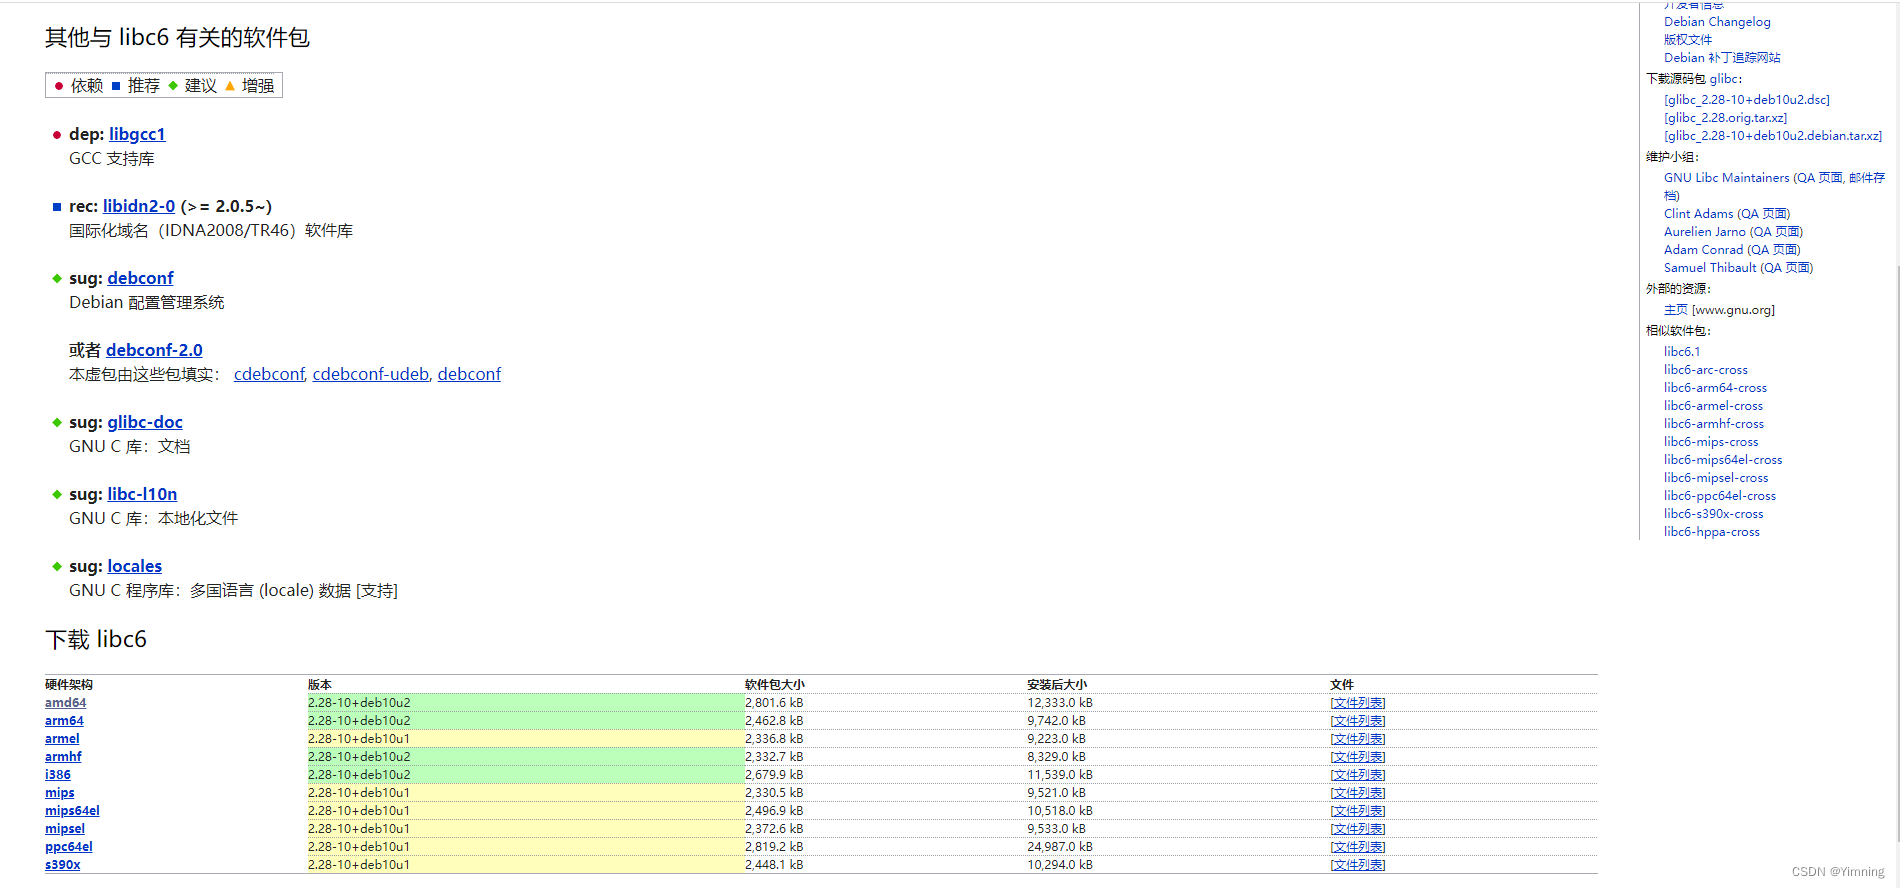The width and height of the screenshot is (1900, 888).
Task: Select ppc64el architecture download link
Action: (x=69, y=847)
